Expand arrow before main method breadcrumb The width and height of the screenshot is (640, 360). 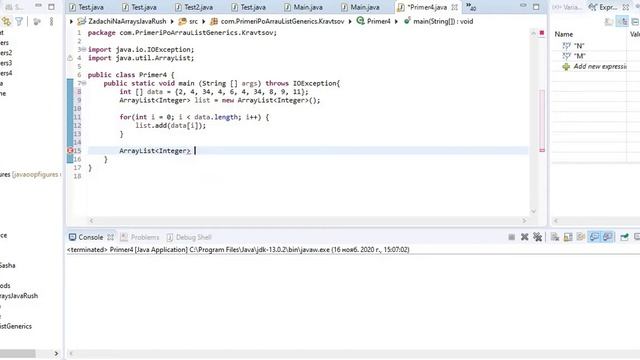pyautogui.click(x=396, y=21)
